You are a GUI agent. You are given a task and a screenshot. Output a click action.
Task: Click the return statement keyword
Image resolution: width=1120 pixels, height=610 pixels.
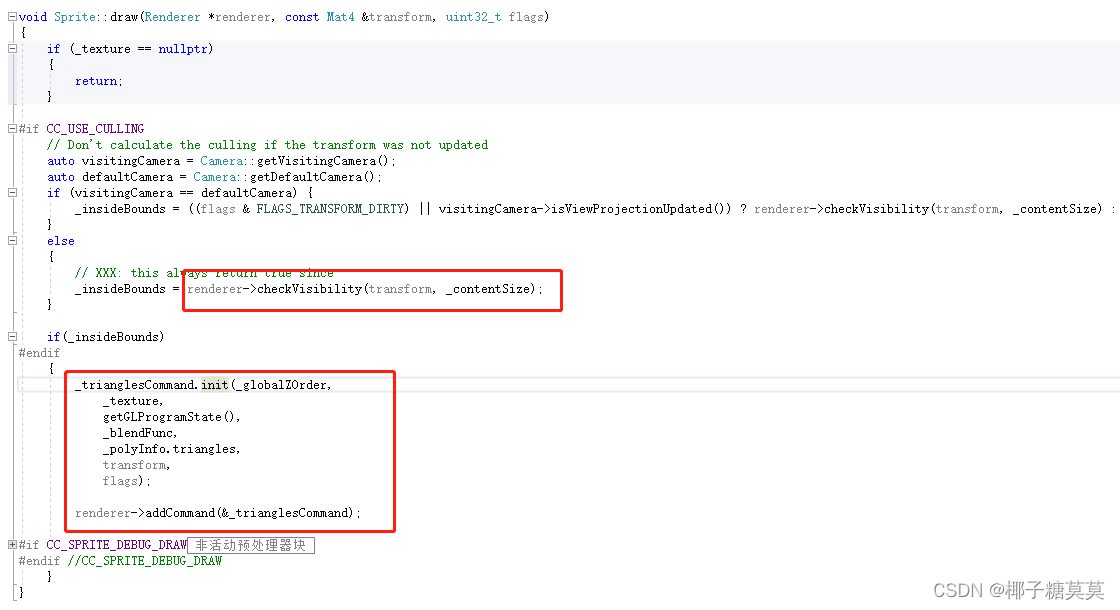tap(96, 81)
